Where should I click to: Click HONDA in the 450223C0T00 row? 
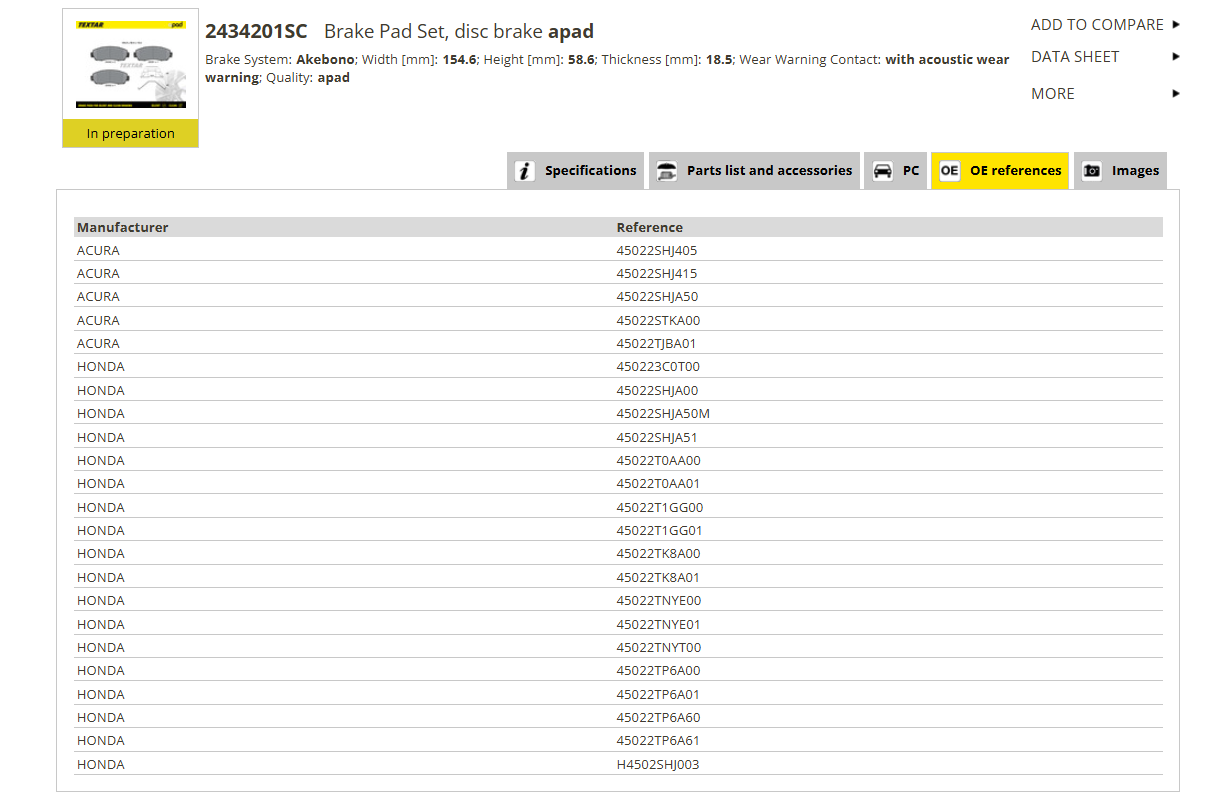coord(101,367)
